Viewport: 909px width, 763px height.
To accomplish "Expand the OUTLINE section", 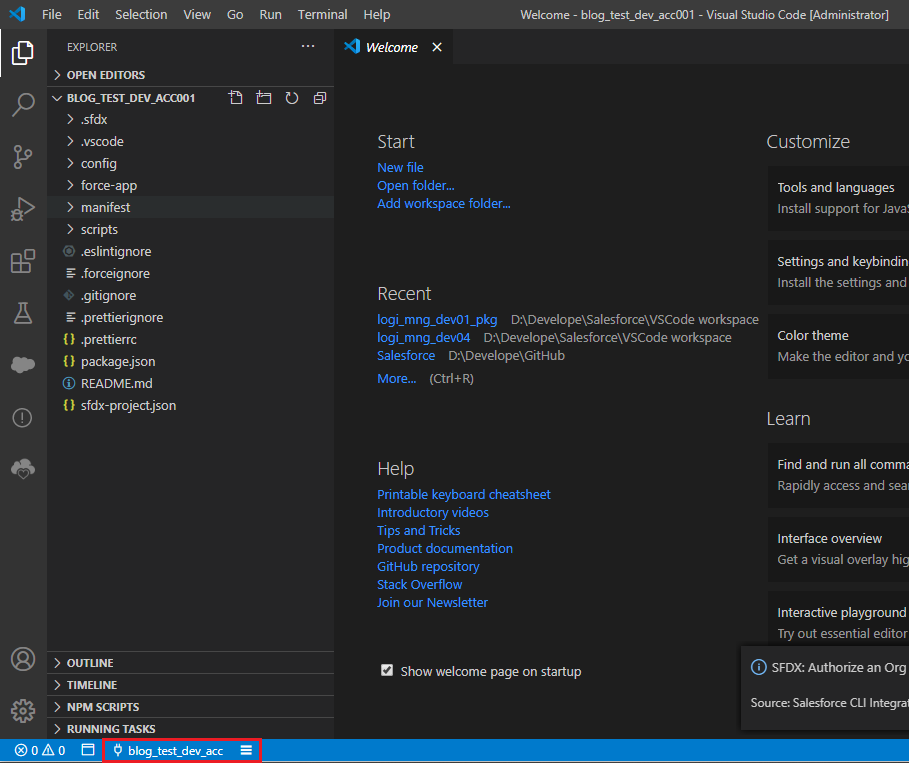I will pyautogui.click(x=190, y=663).
